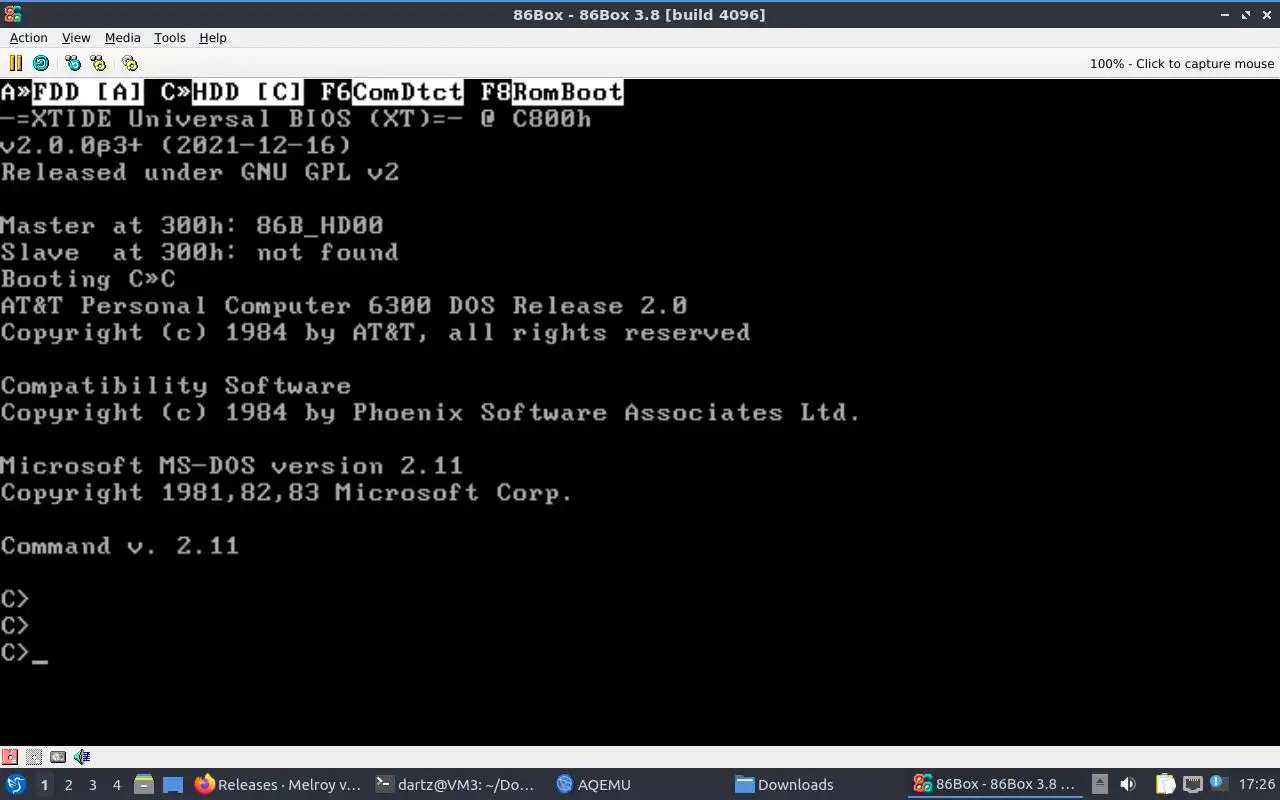Click the 86Box icon in the title bar
Image resolution: width=1280 pixels, height=800 pixels.
tap(12, 14)
